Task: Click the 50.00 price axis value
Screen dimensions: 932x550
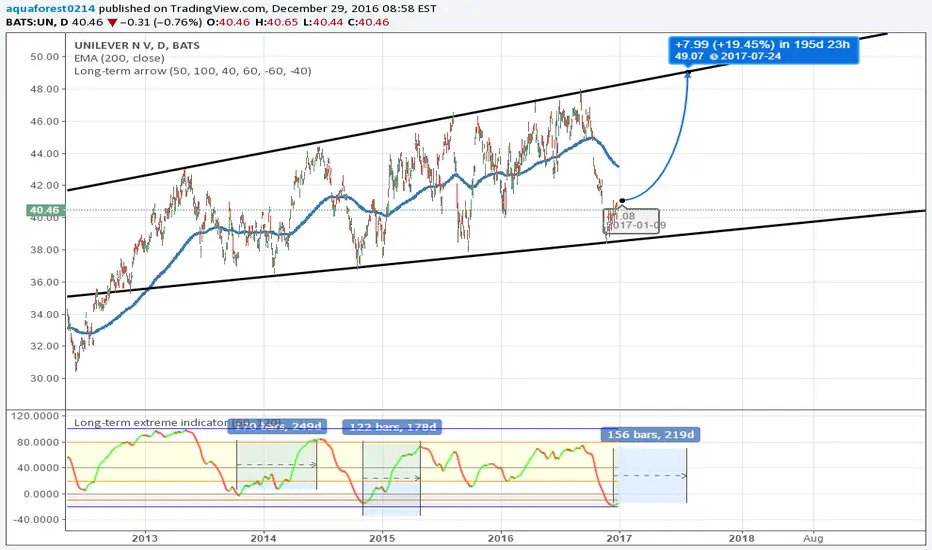Action: (45, 57)
